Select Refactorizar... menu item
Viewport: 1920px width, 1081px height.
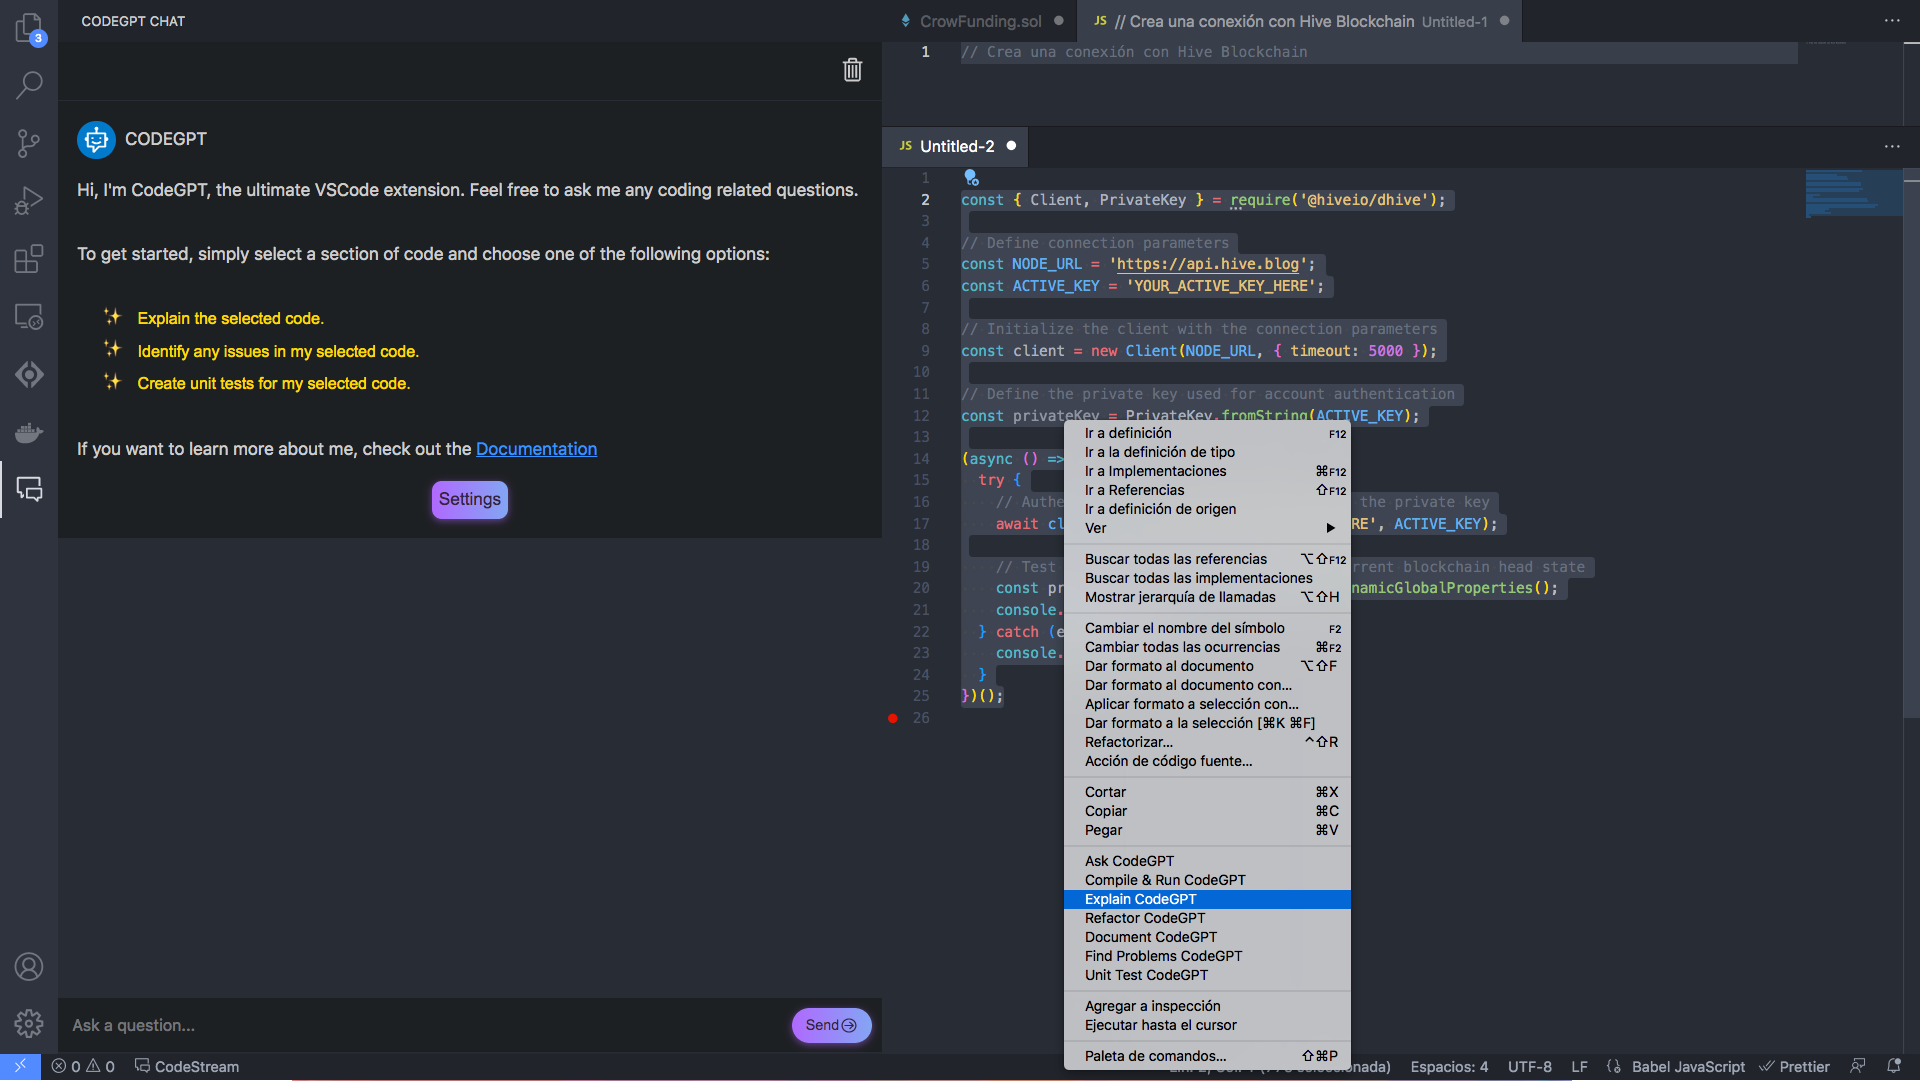tap(1207, 742)
